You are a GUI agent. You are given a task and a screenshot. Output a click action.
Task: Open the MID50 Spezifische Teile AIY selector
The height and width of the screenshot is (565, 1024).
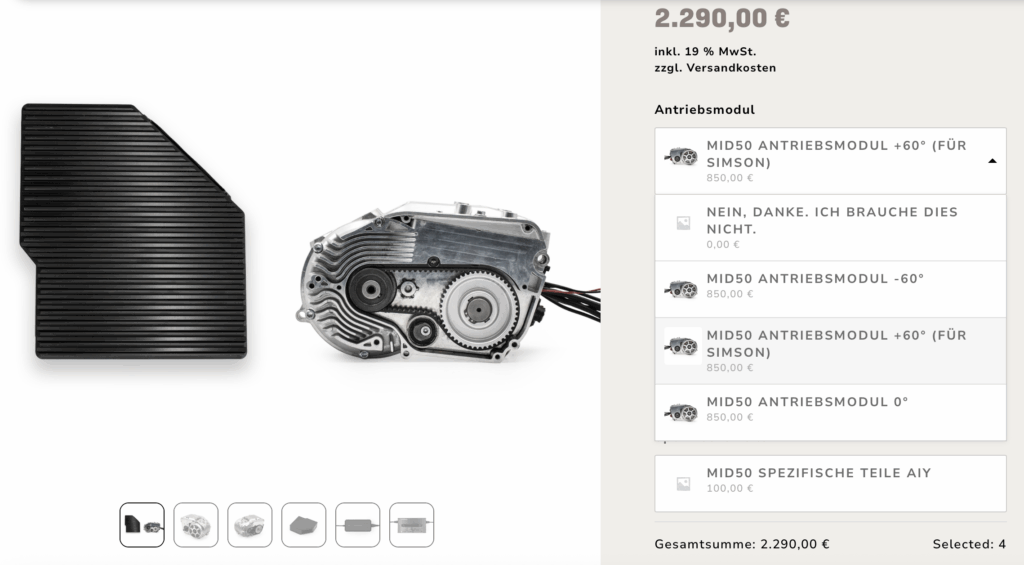coord(830,483)
